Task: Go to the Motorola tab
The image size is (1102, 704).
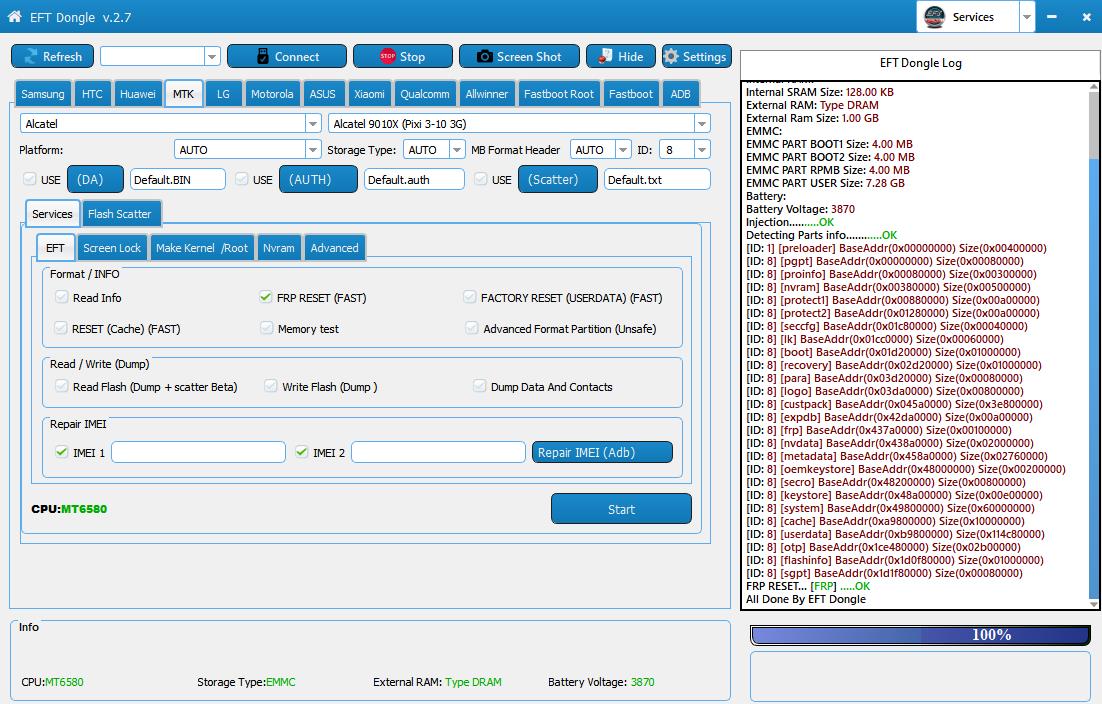Action: (272, 93)
